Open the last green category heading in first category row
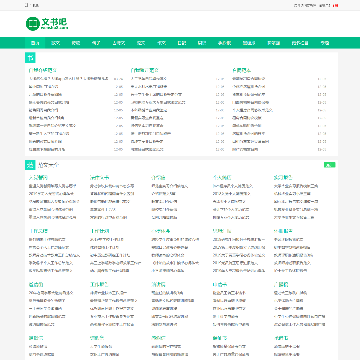Viewport: 360px width, 360px height. click(x=283, y=177)
